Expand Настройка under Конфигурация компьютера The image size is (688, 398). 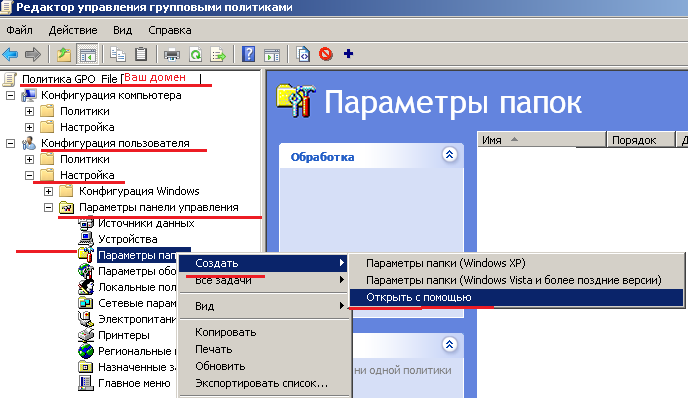point(29,127)
